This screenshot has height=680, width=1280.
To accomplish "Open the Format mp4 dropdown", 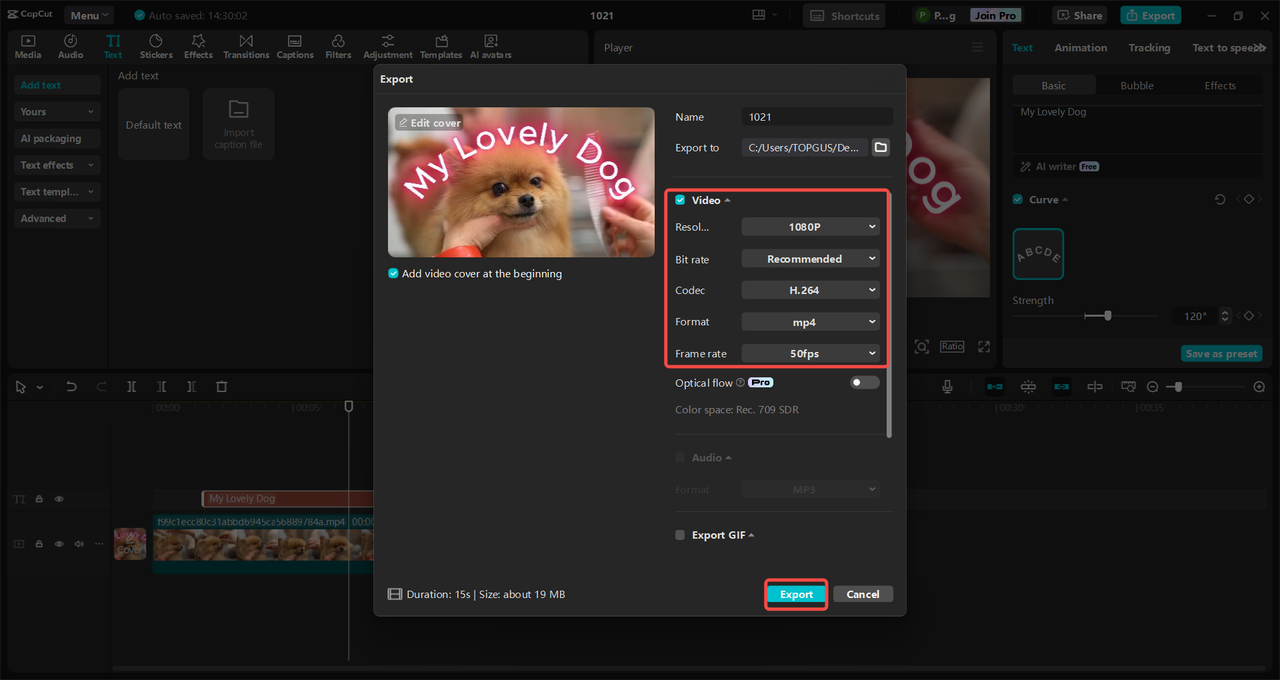I will point(811,322).
